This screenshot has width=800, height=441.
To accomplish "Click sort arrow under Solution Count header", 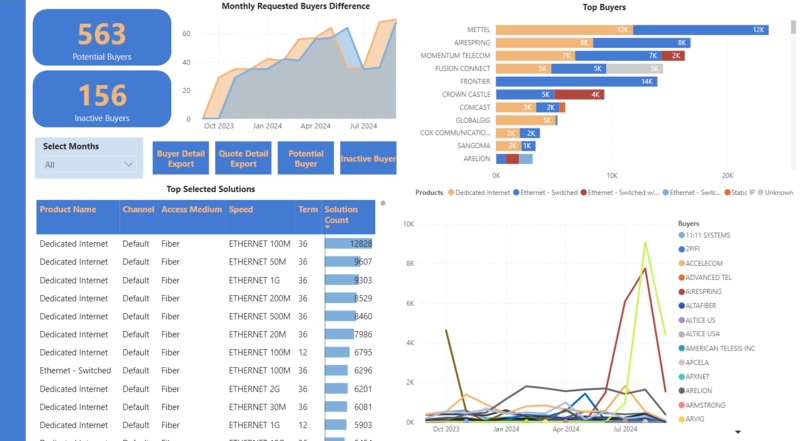I will [x=327, y=227].
